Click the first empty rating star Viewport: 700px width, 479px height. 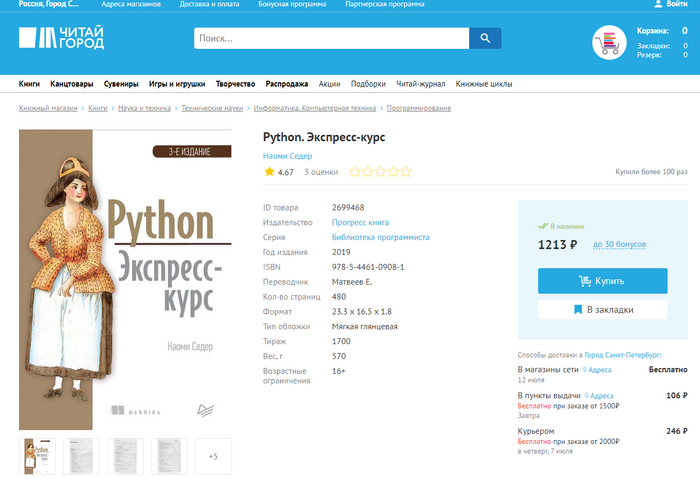click(355, 172)
